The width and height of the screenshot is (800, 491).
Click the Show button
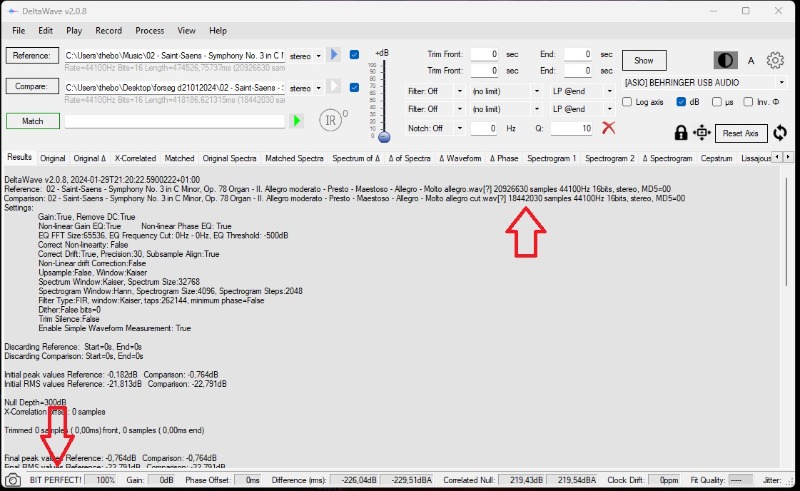coord(644,61)
